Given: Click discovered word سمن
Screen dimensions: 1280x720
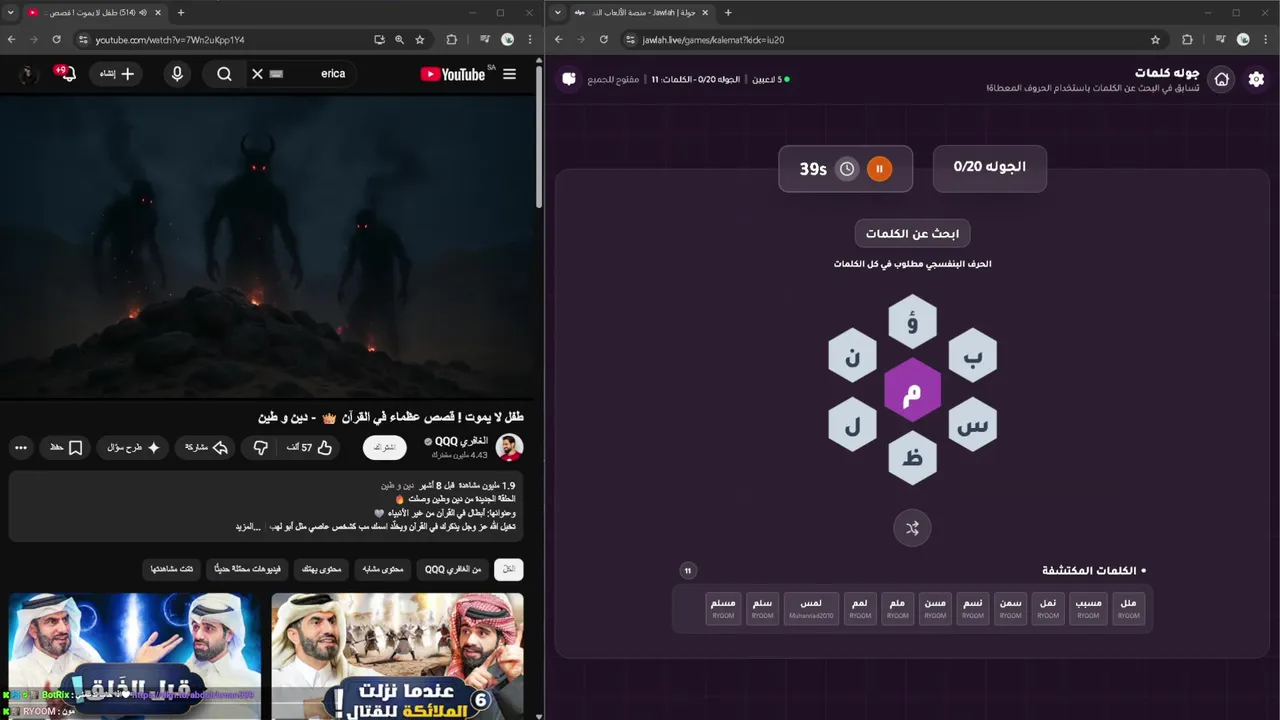Looking at the screenshot, I should pyautogui.click(x=1011, y=609).
